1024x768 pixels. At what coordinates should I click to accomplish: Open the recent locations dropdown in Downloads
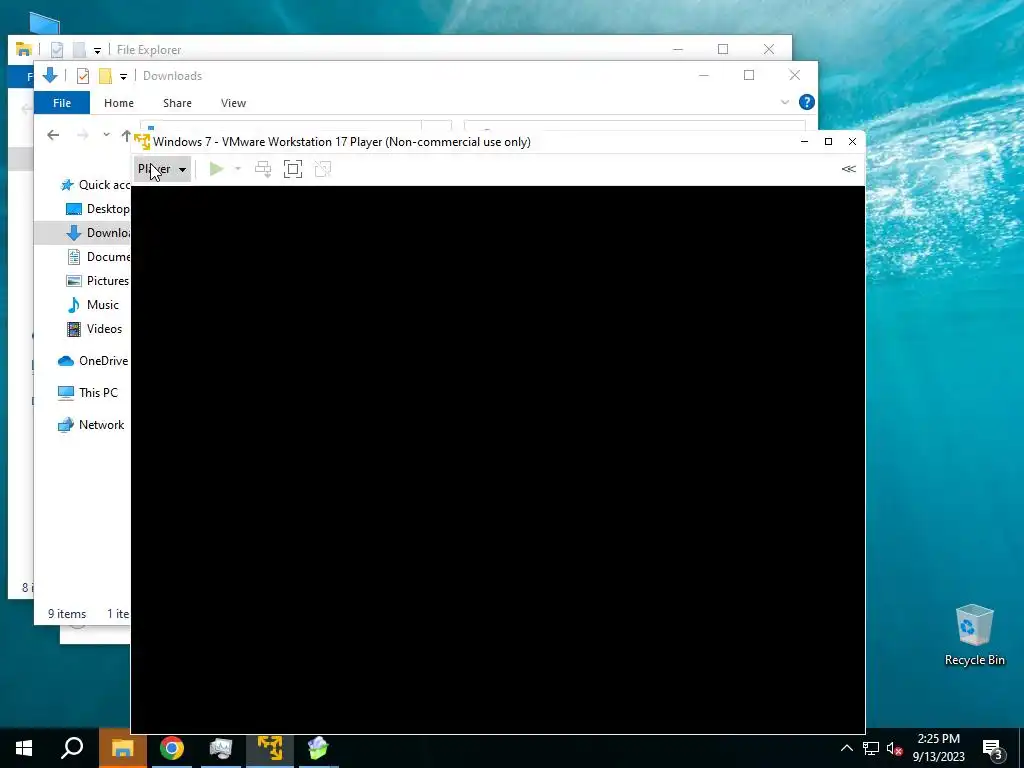coord(106,135)
